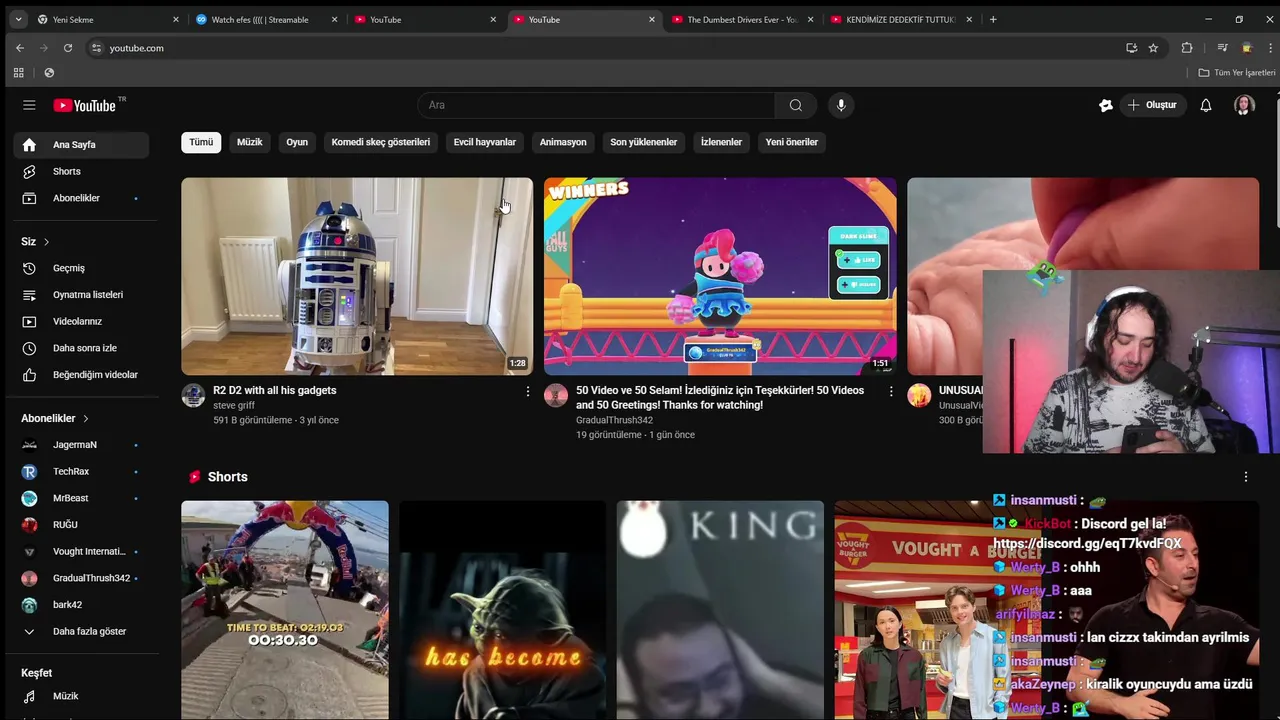Image resolution: width=1280 pixels, height=720 pixels.
Task: Play the Fall Guys WINNERS thumbnail
Action: [720, 276]
